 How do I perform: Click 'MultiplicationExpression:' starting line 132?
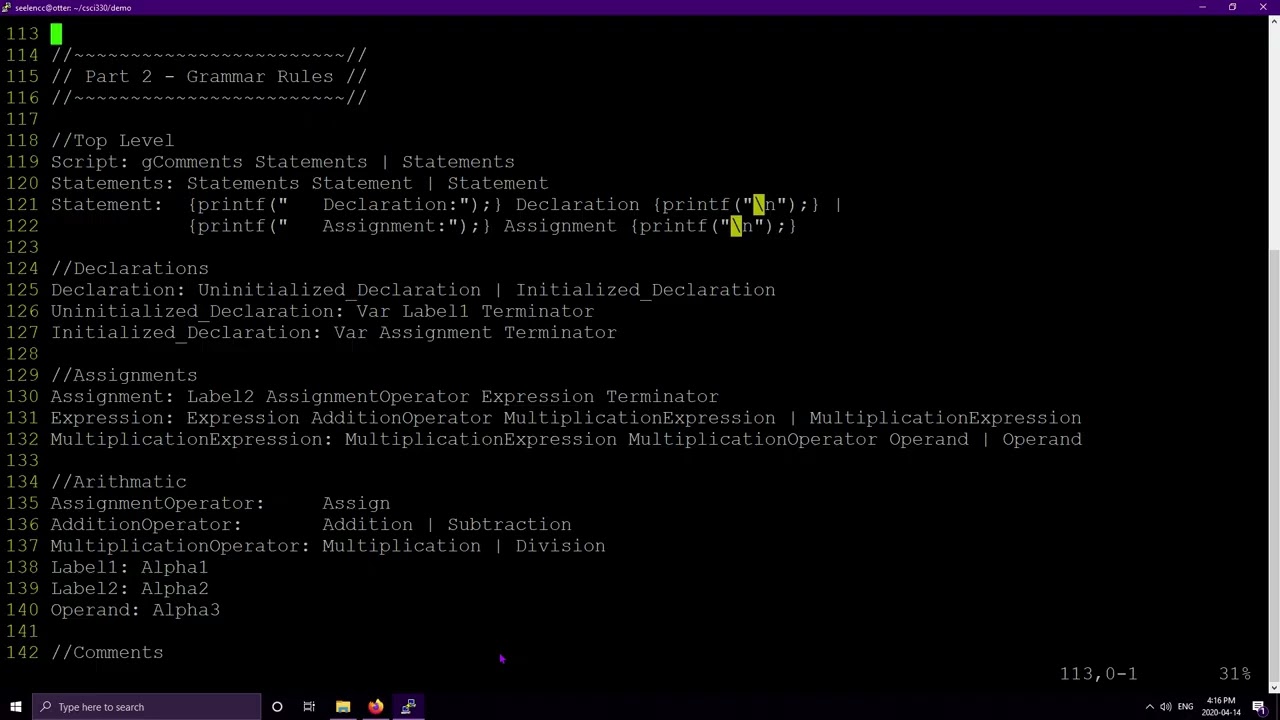192,439
